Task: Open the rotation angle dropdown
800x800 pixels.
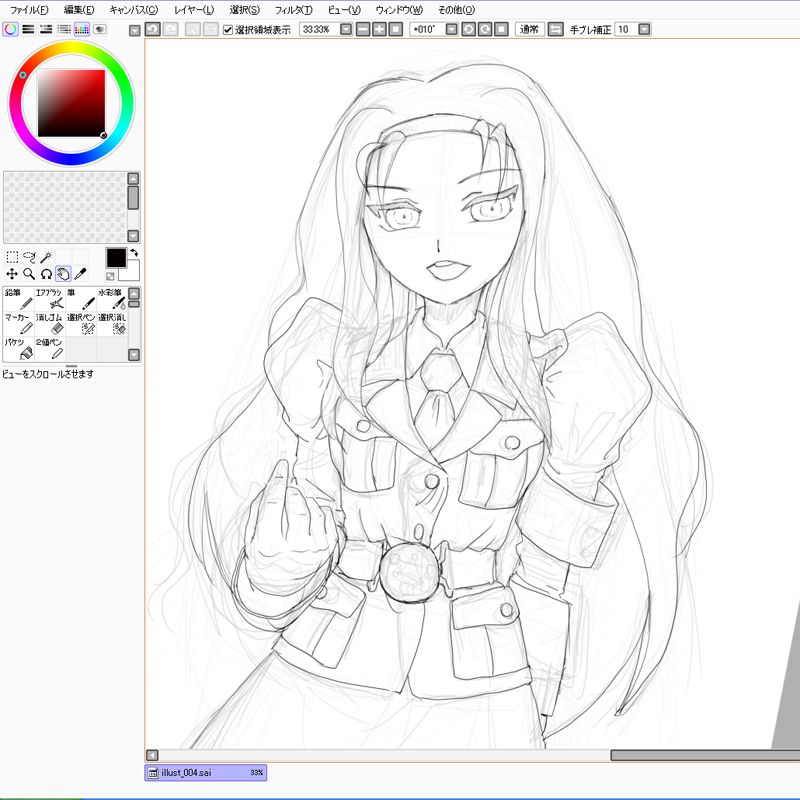Action: point(452,30)
